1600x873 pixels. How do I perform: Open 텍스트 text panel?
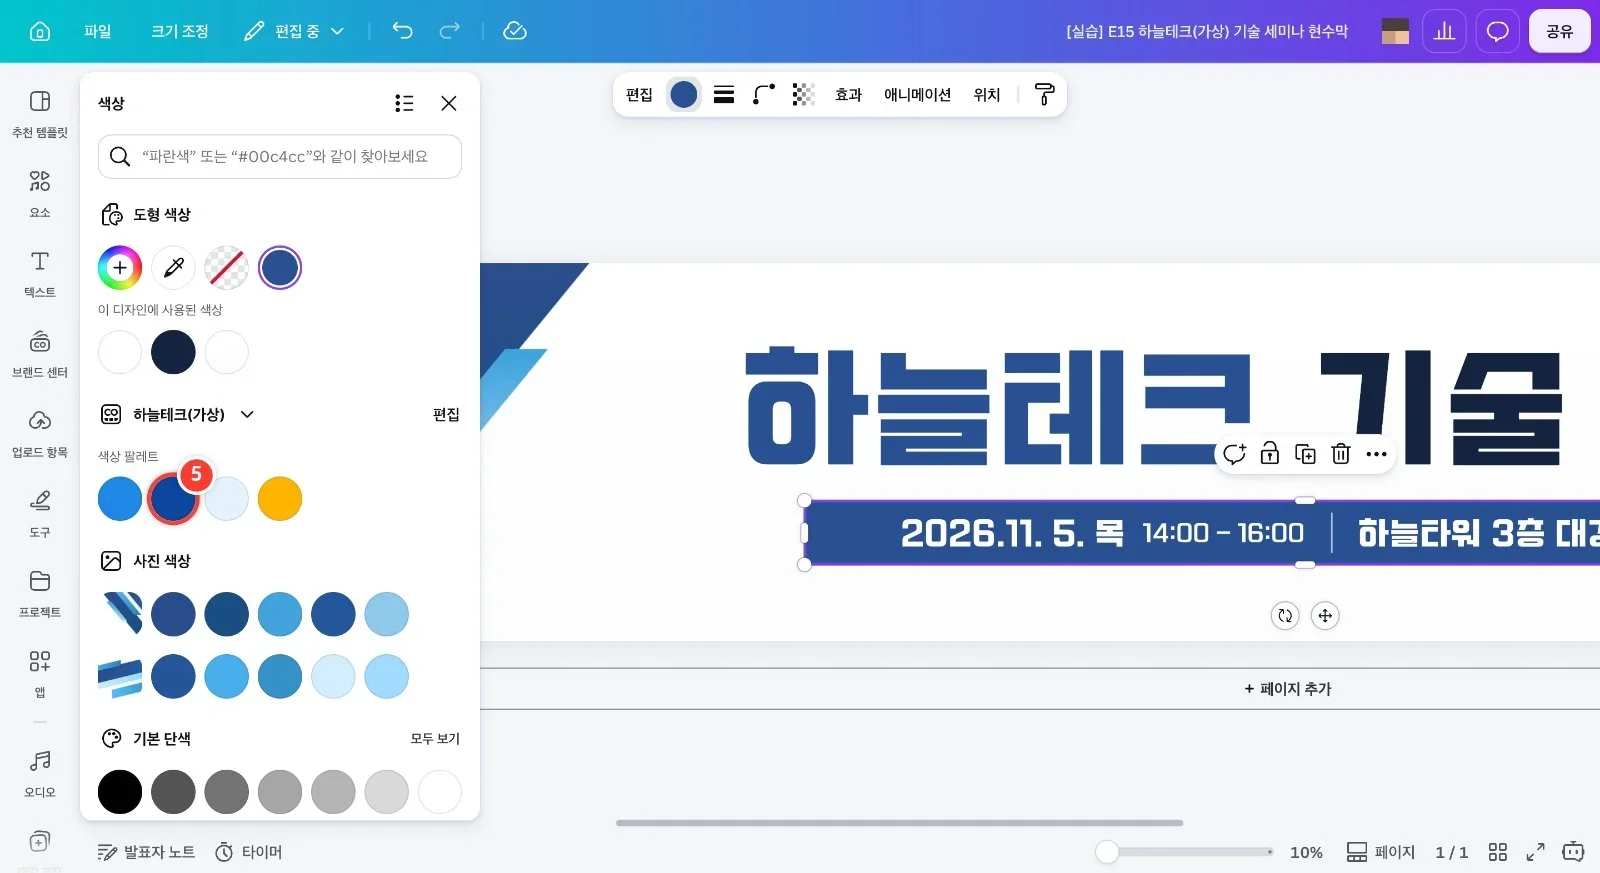40,273
